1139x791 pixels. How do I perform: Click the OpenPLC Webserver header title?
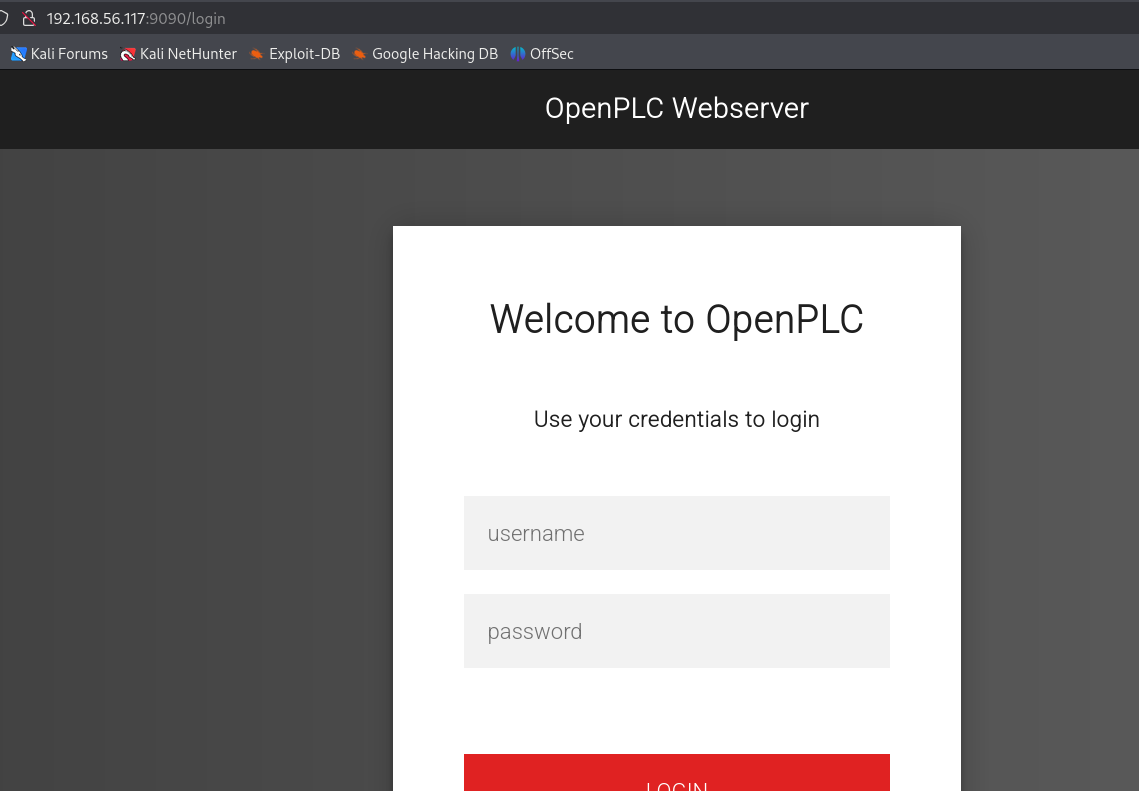tap(676, 108)
